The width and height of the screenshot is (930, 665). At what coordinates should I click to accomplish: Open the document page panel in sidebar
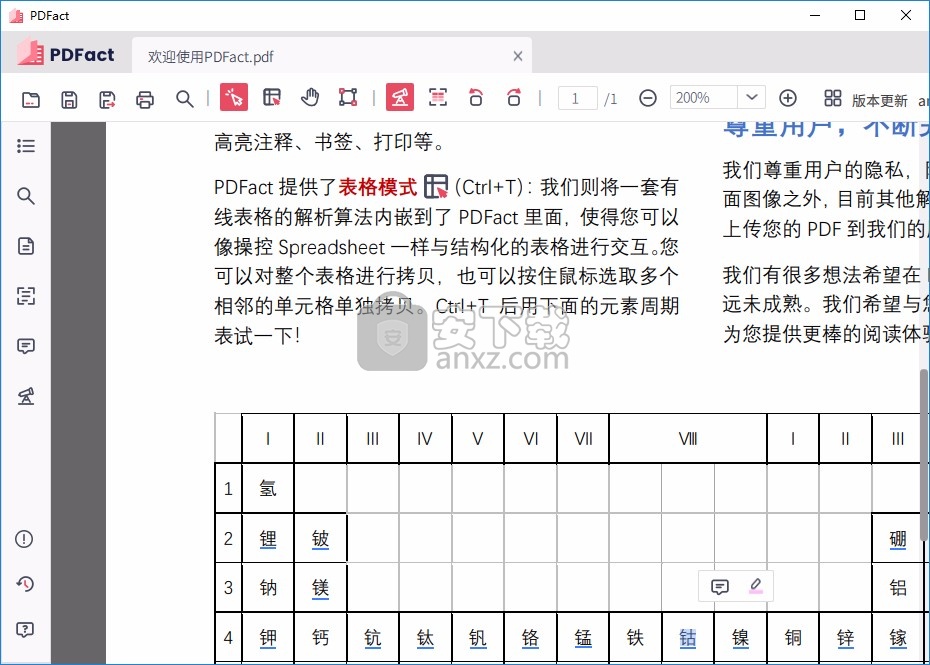(26, 246)
